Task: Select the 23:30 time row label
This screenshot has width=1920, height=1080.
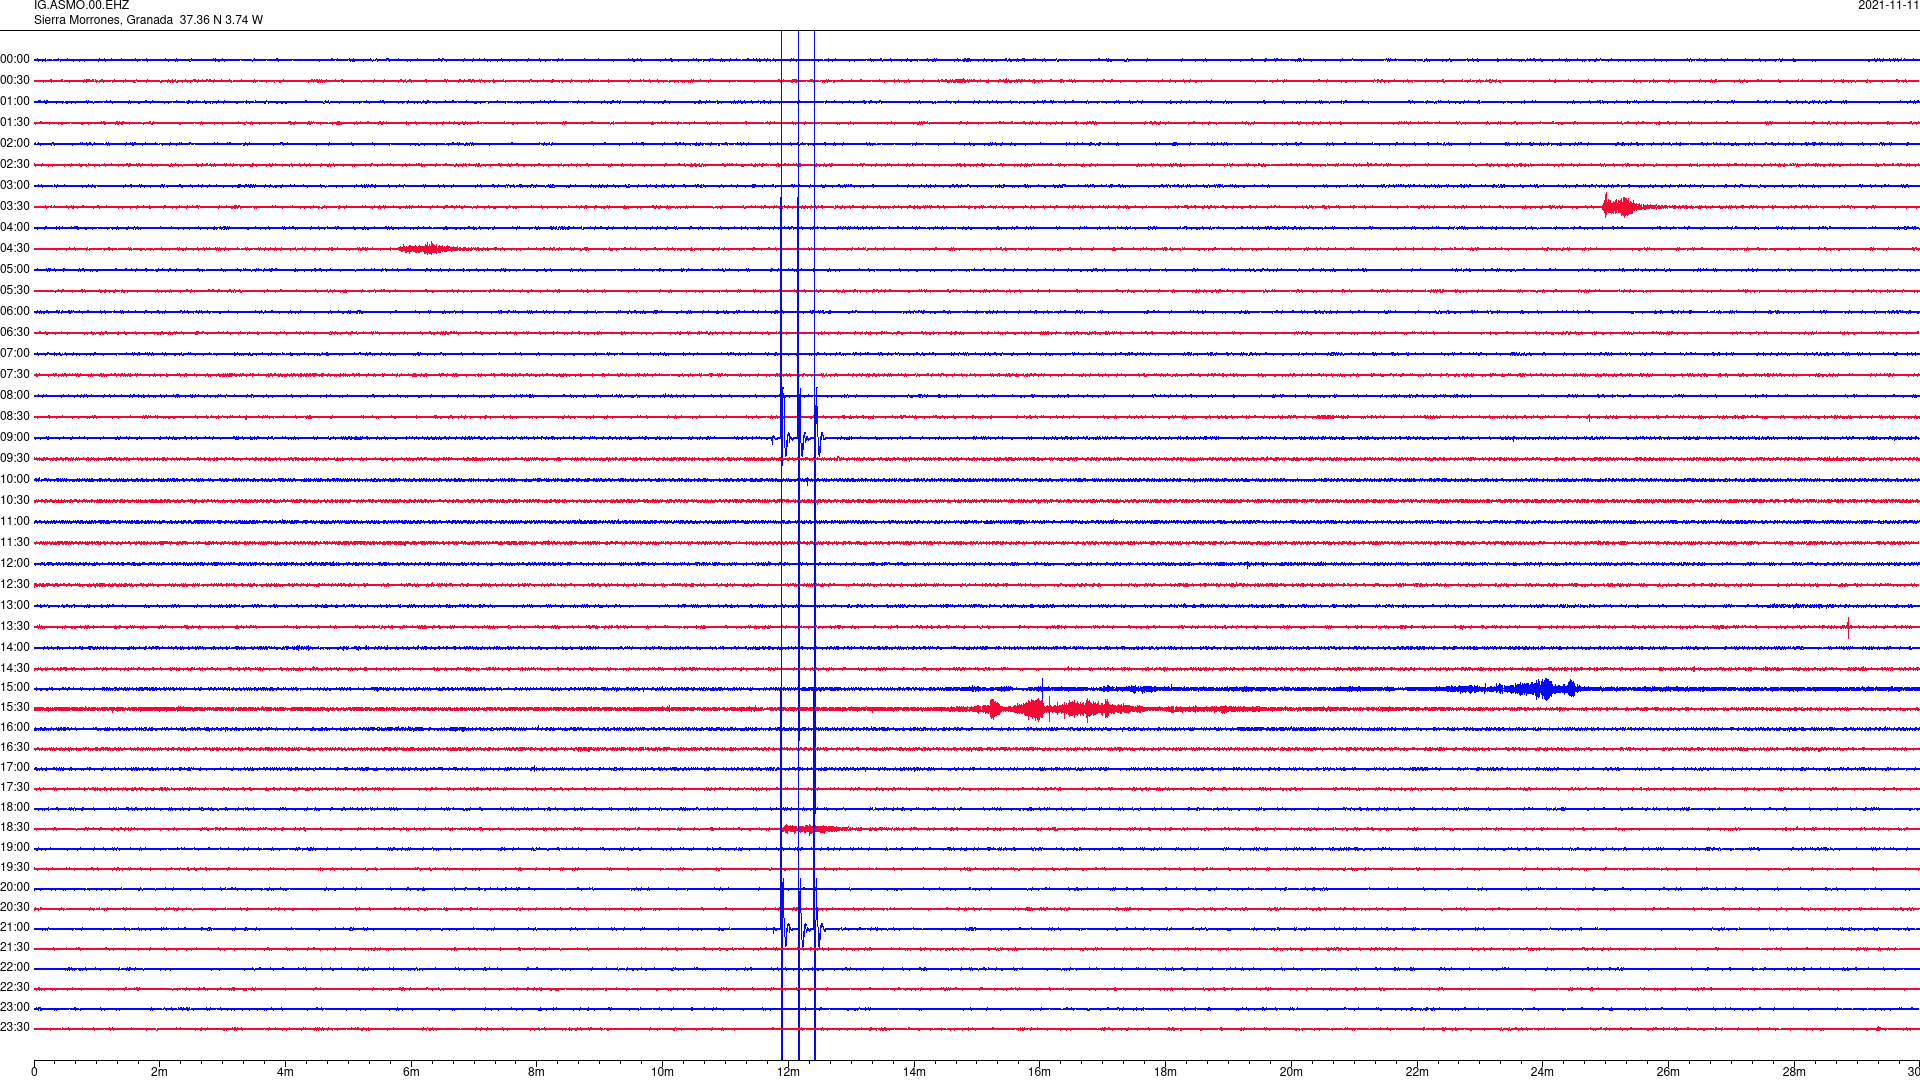Action: (15, 1027)
